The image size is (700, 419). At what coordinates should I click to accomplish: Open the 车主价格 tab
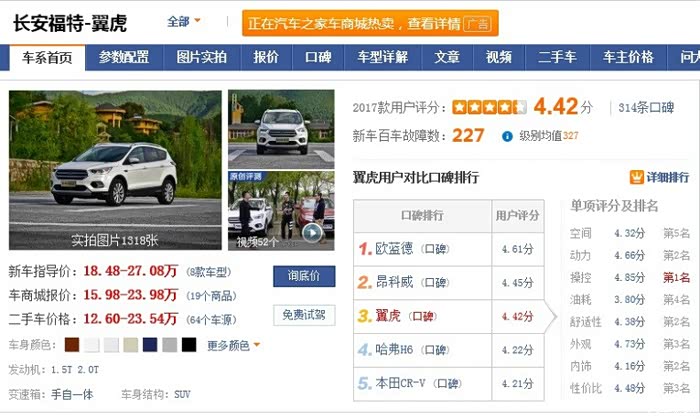coord(628,57)
